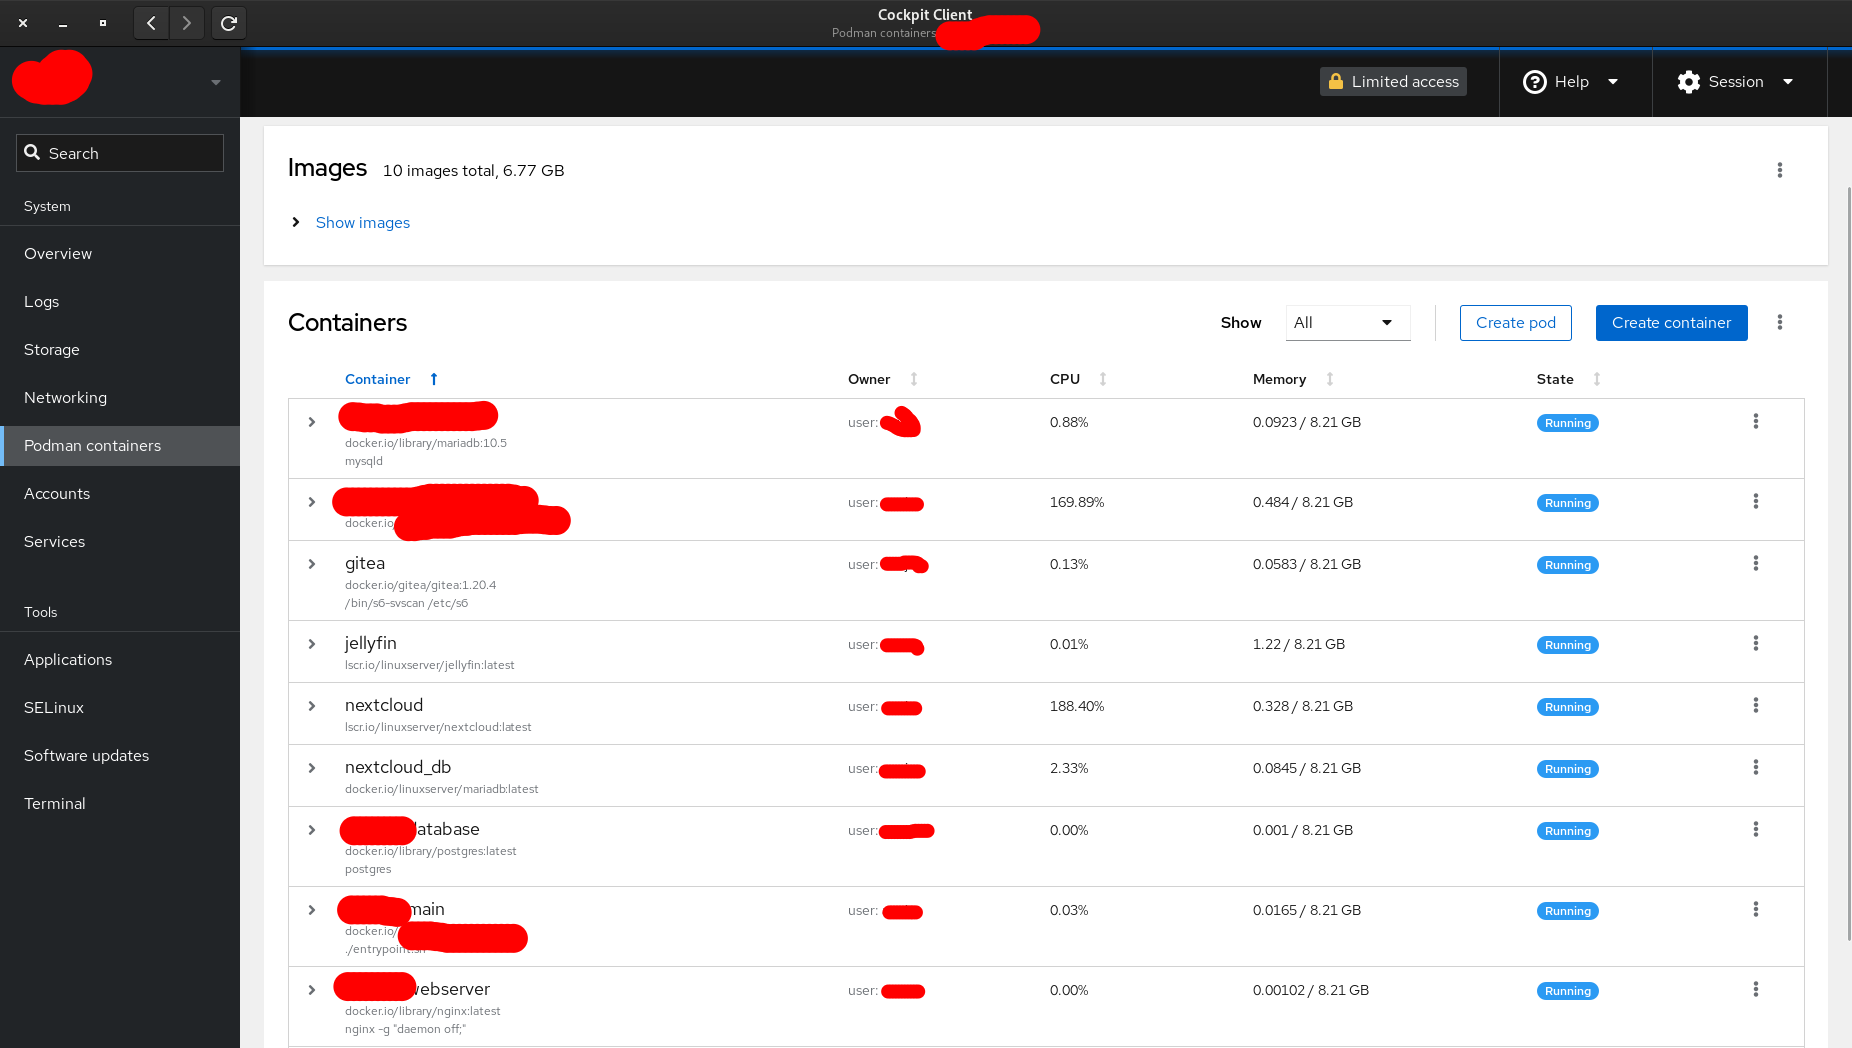The width and height of the screenshot is (1852, 1048).
Task: Click the Limited access button
Action: tap(1393, 81)
